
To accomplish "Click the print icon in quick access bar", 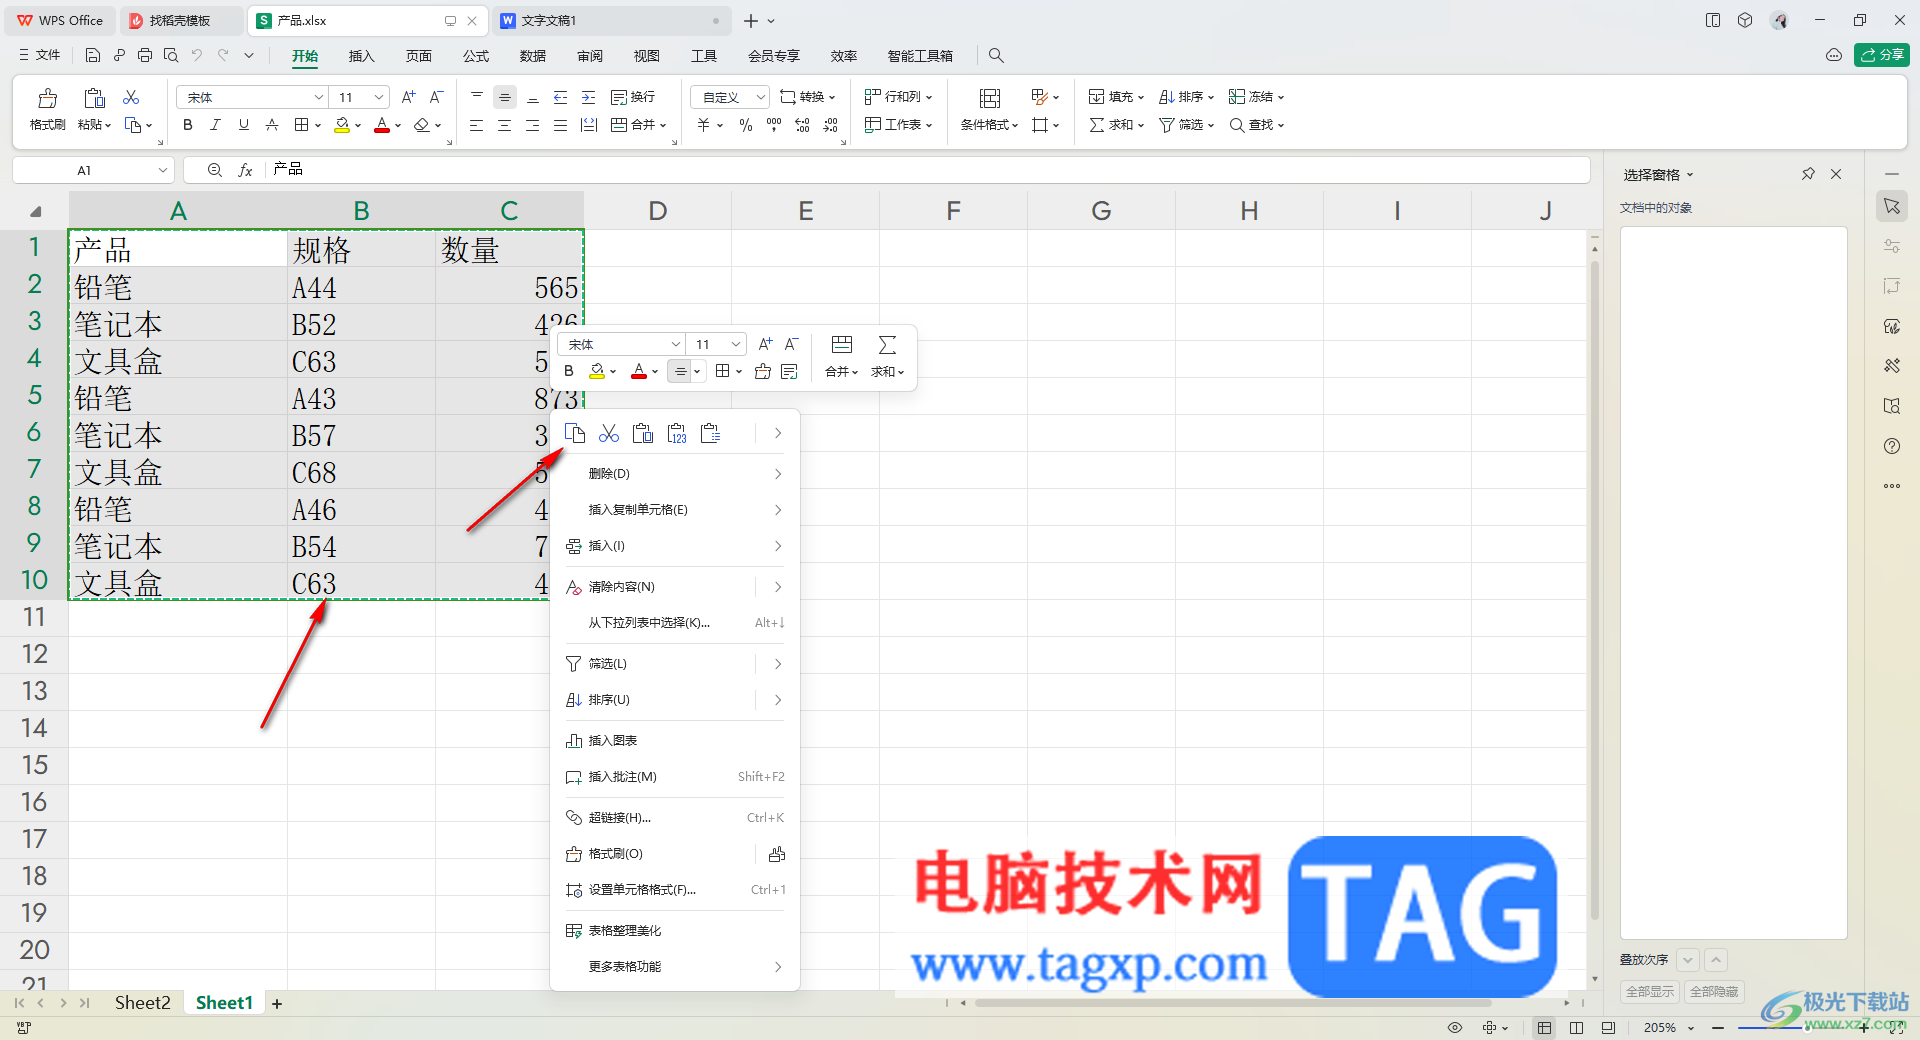I will [x=145, y=56].
